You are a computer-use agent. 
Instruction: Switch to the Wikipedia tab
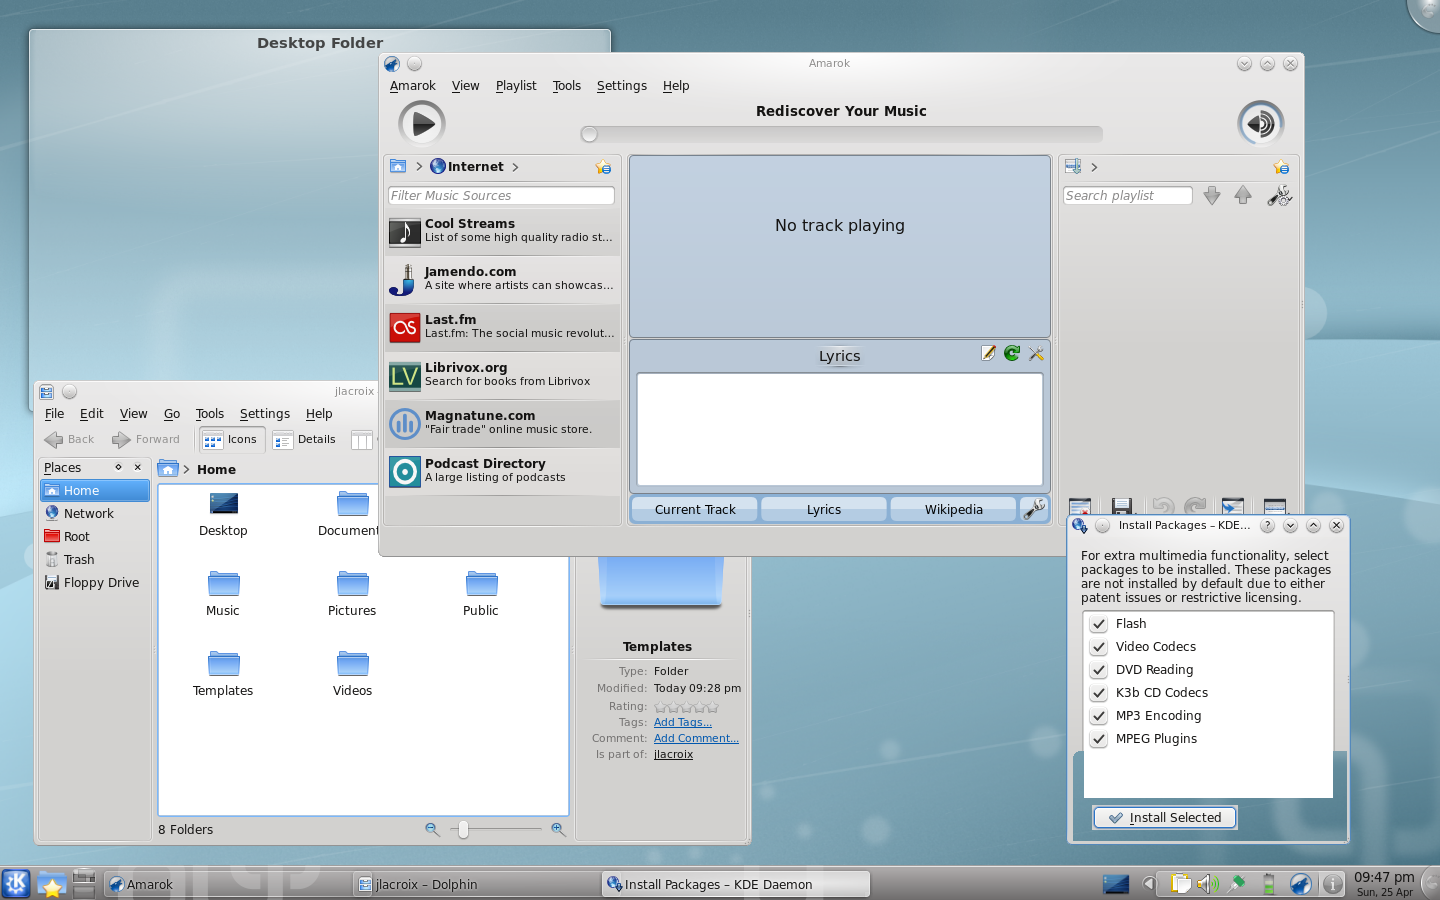[953, 509]
